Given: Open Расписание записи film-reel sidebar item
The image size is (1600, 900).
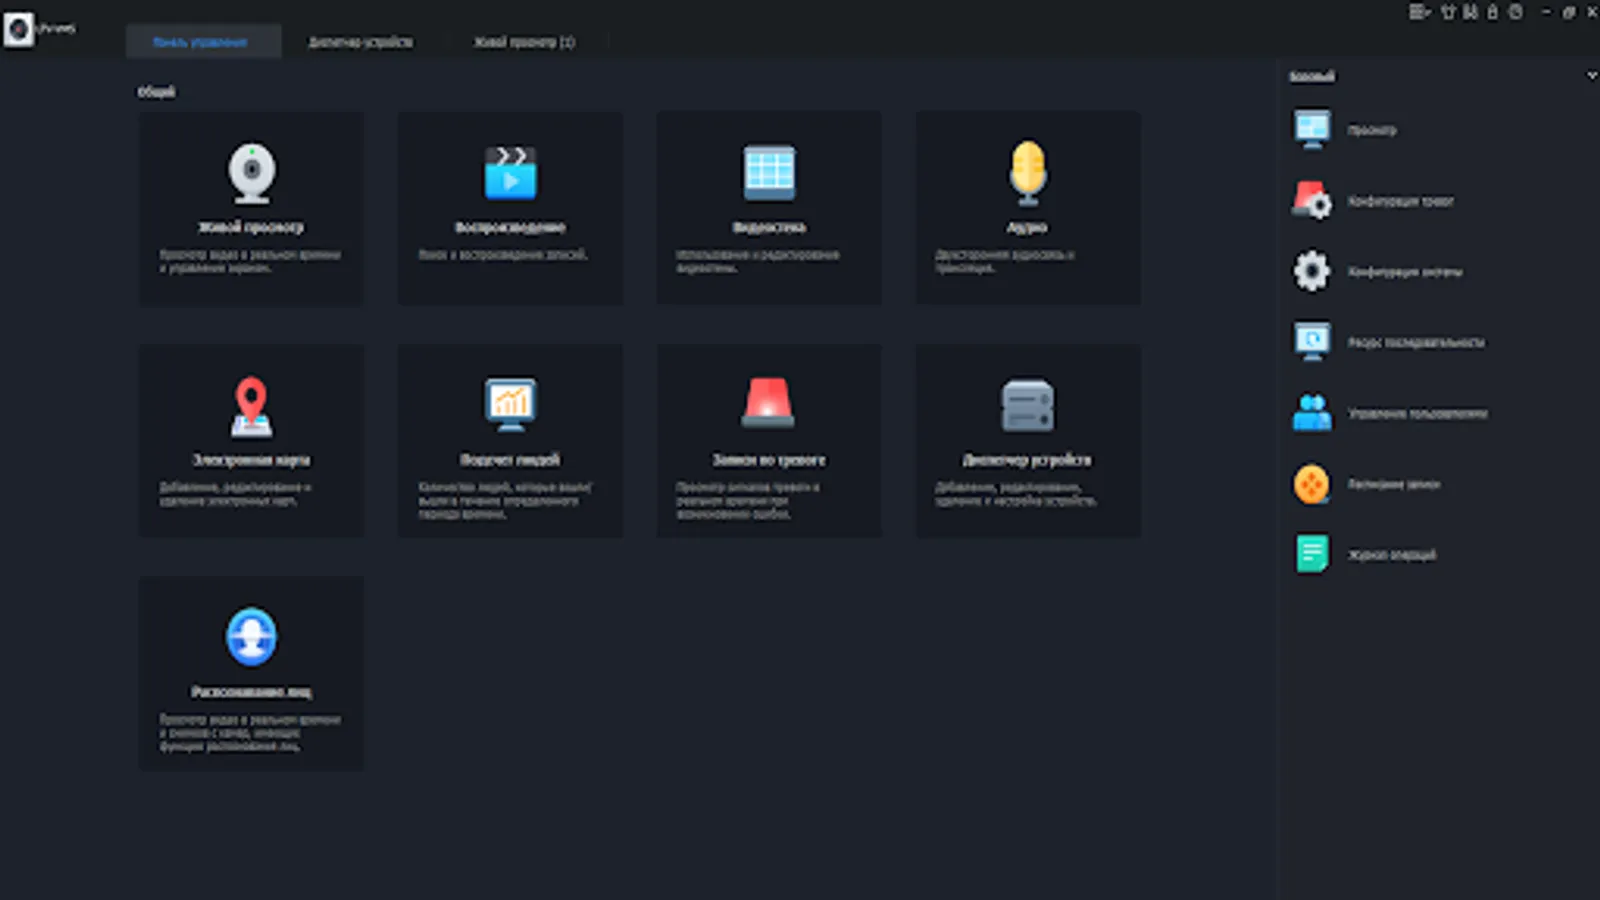Looking at the screenshot, I should click(x=1366, y=484).
